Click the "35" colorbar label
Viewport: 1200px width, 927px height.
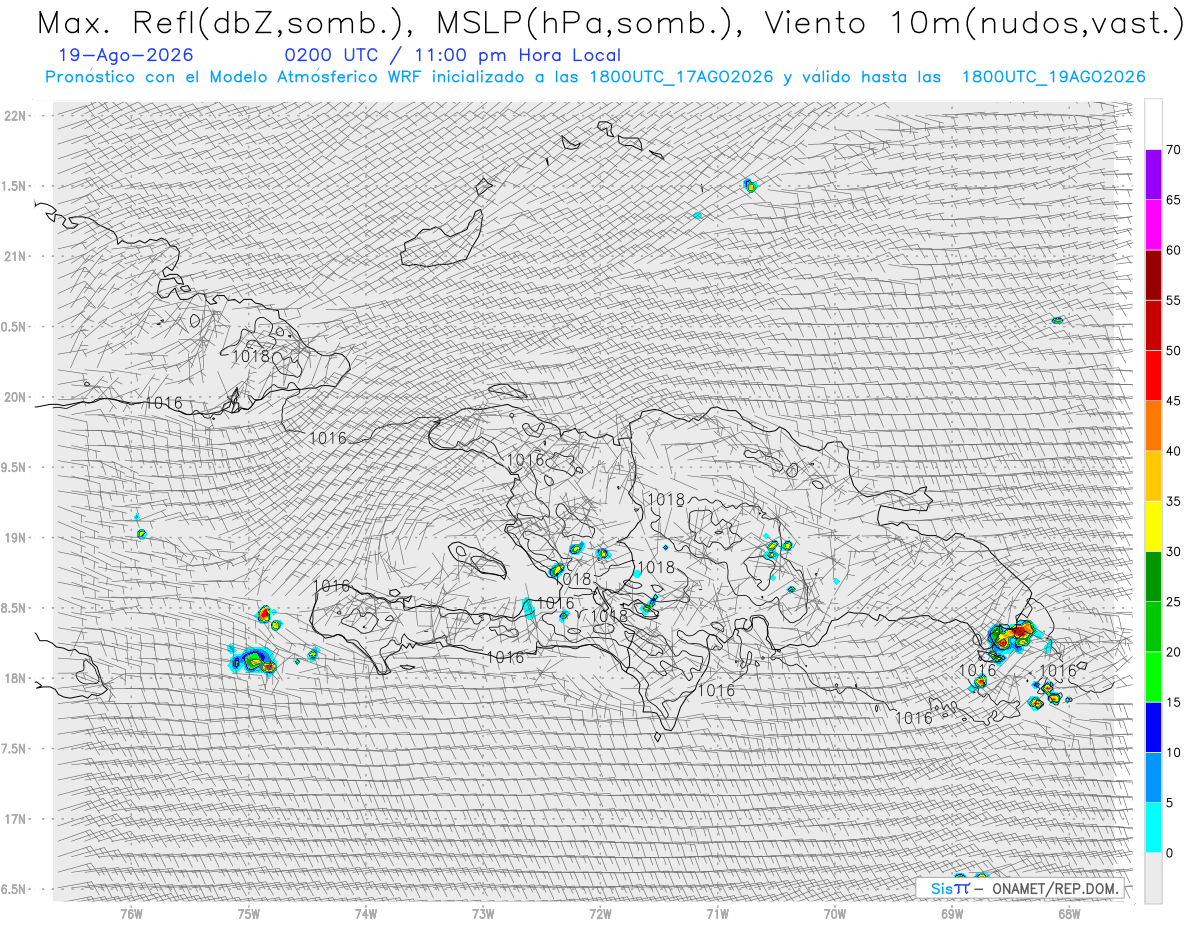[x=1173, y=501]
